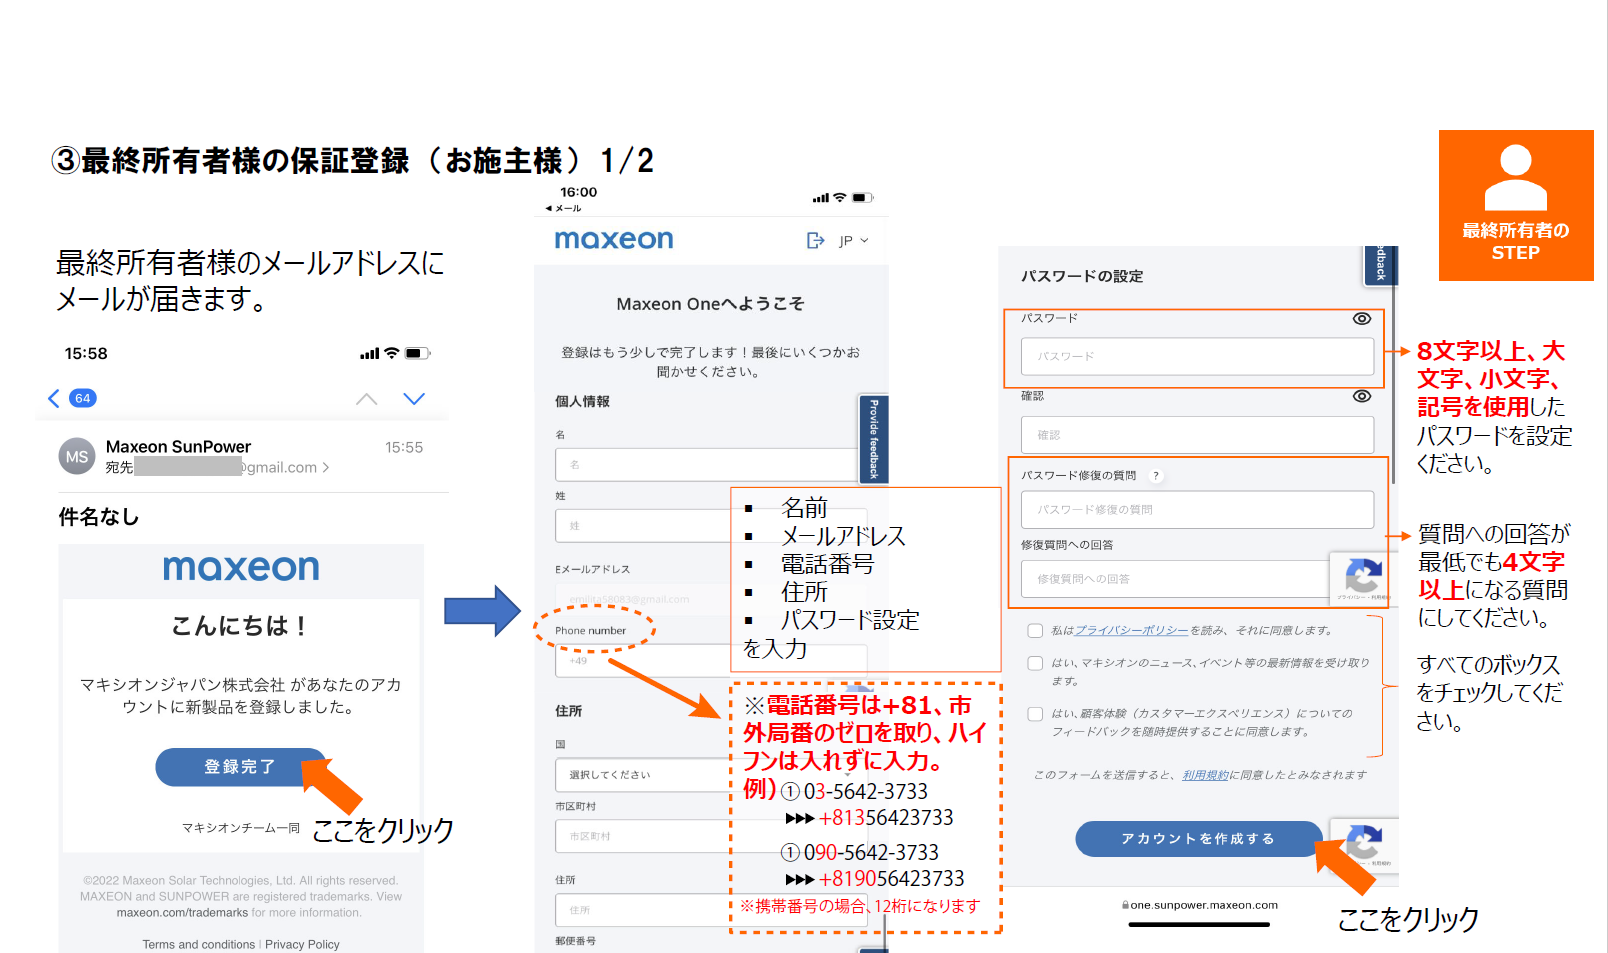Click the logout icon beside JP
1608x953 pixels.
pos(815,240)
